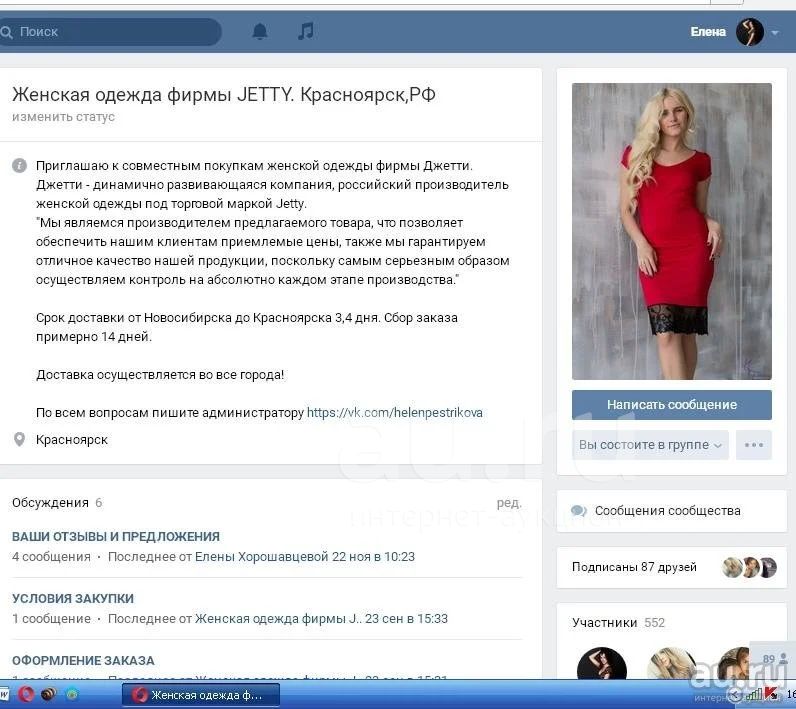Open Подписаны 87 друзей list
This screenshot has height=709, width=796.
[x=634, y=567]
